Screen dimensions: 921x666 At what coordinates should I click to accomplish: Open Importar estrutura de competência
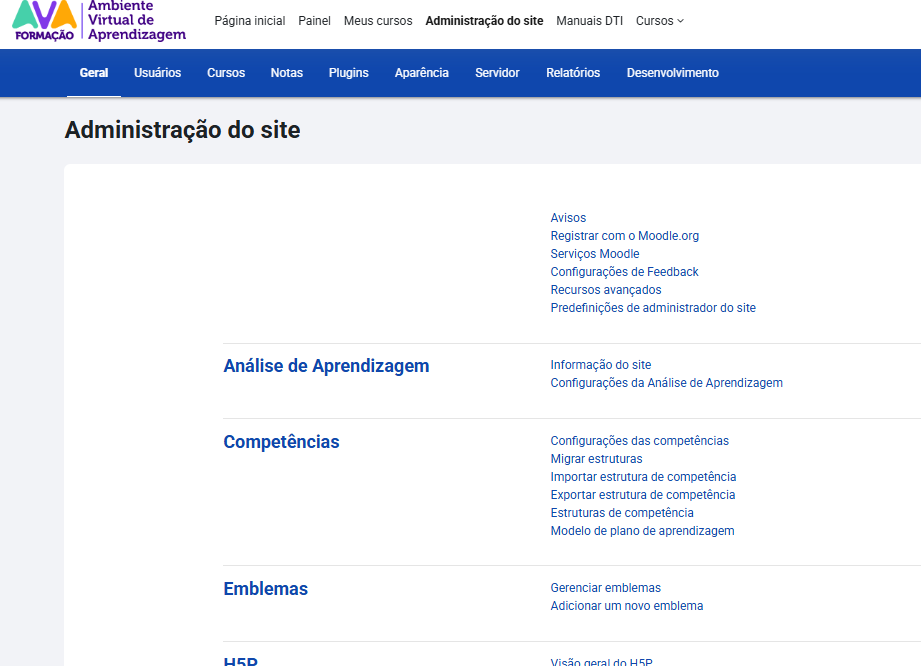(643, 477)
